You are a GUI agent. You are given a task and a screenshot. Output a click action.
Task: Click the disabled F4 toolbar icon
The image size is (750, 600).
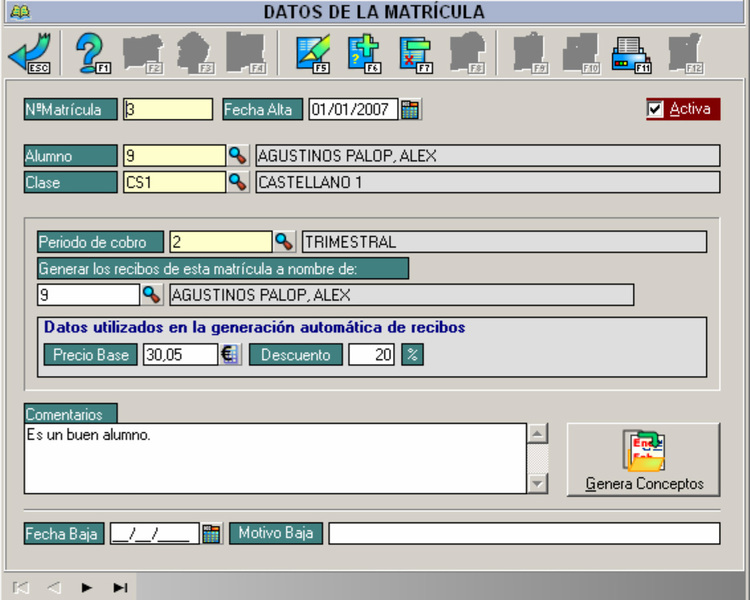click(x=246, y=53)
